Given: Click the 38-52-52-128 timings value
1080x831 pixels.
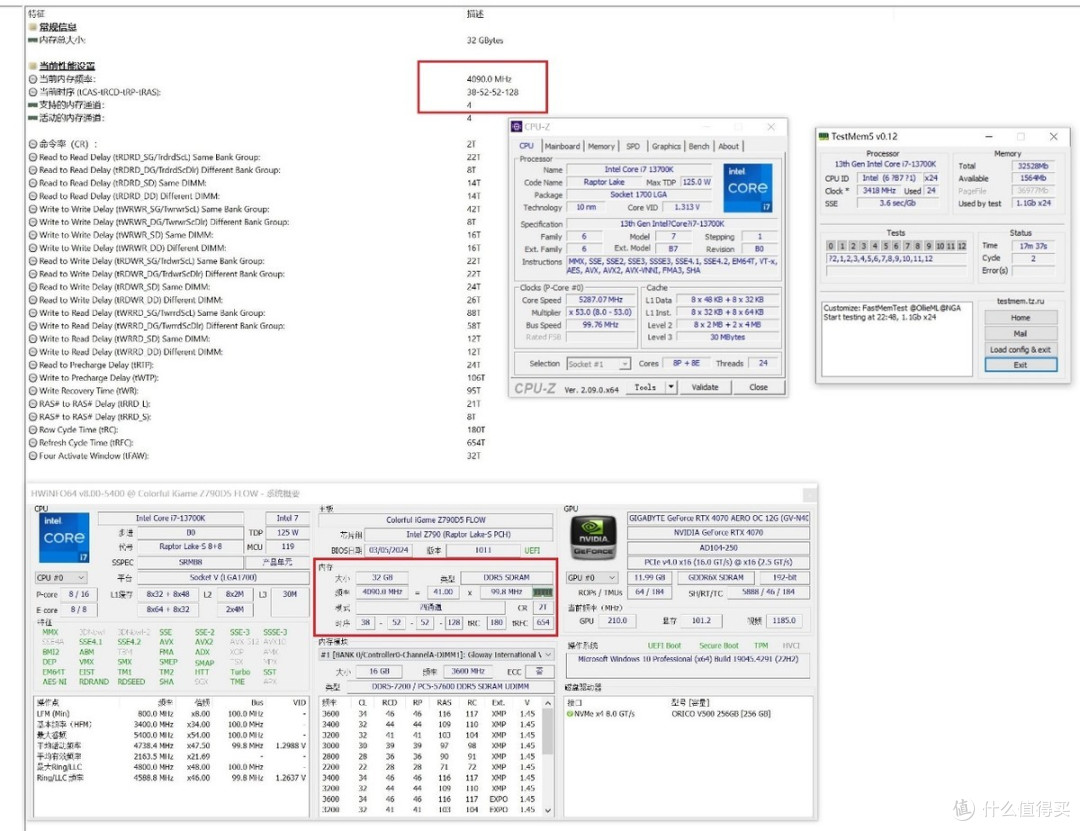Looking at the screenshot, I should [x=492, y=92].
